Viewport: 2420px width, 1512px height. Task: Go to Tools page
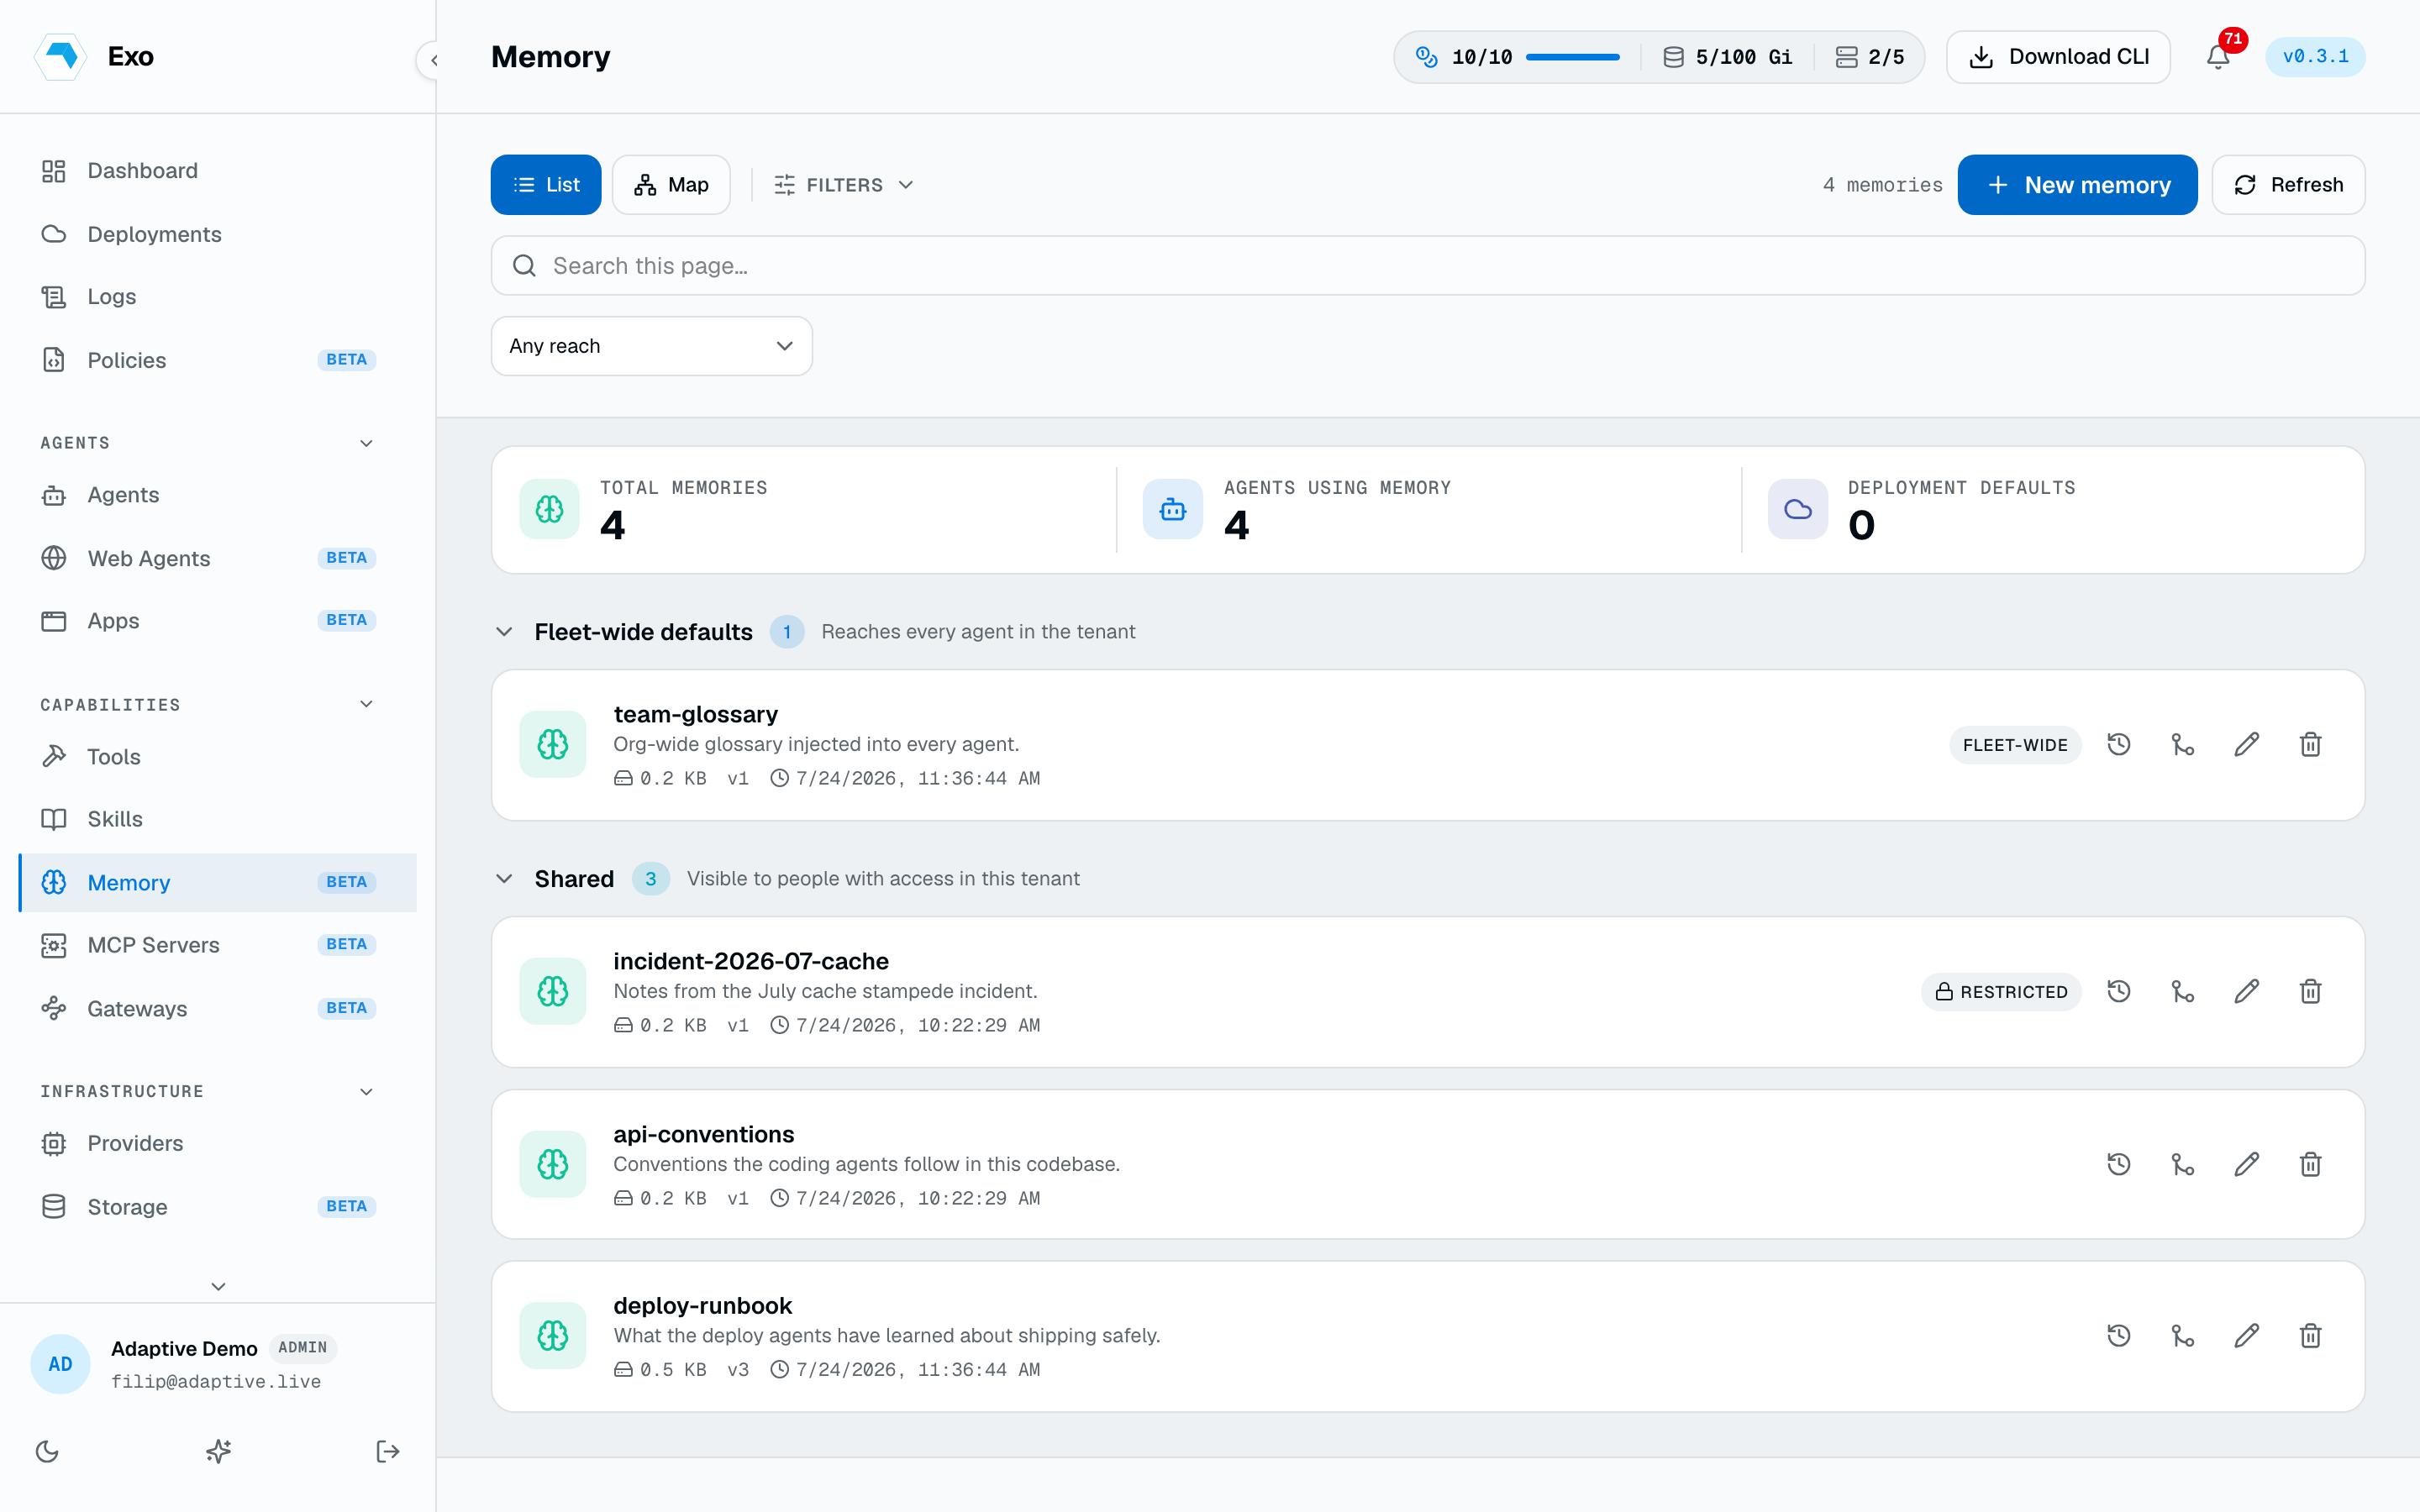click(218, 757)
